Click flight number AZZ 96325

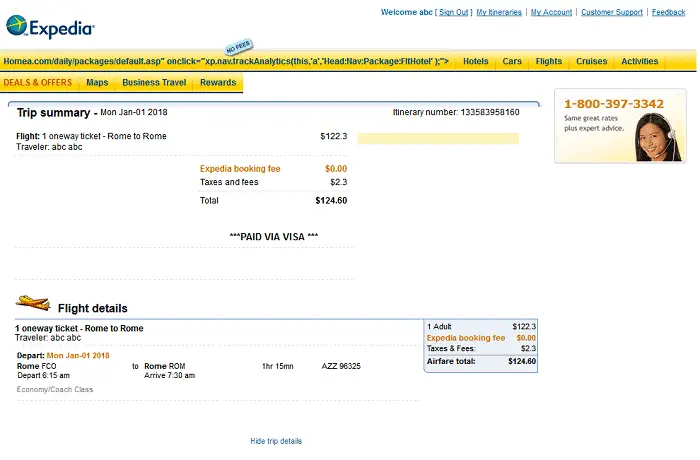point(341,366)
